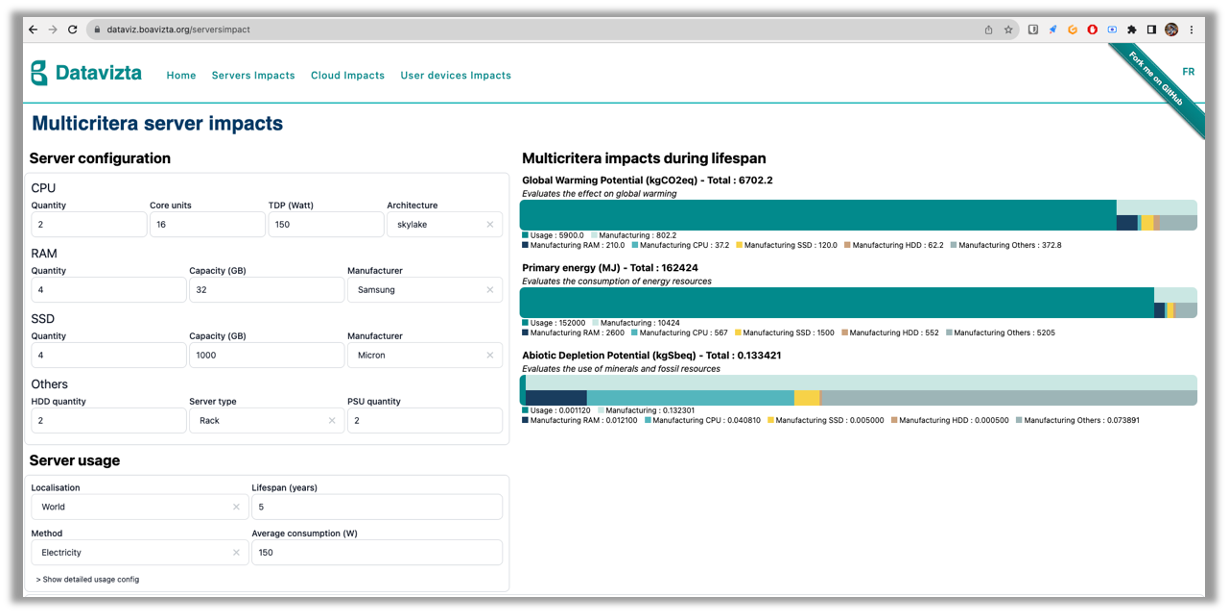Open the Extensions puzzle piece menu
Screen dimensions: 1228x614
(1132, 30)
